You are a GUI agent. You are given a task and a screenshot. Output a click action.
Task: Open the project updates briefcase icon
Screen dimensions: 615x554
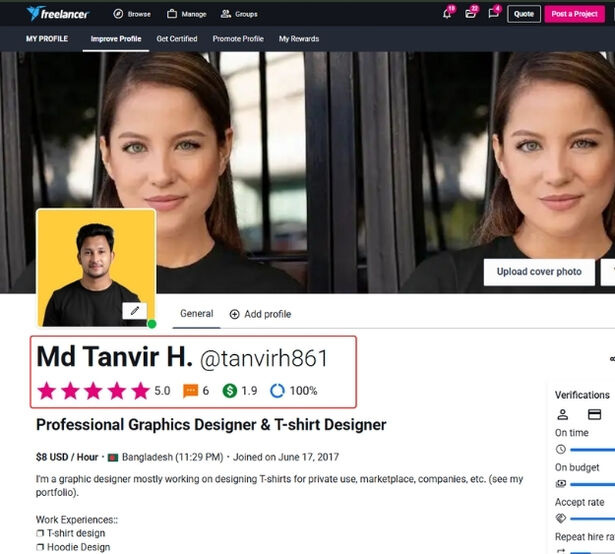point(470,14)
